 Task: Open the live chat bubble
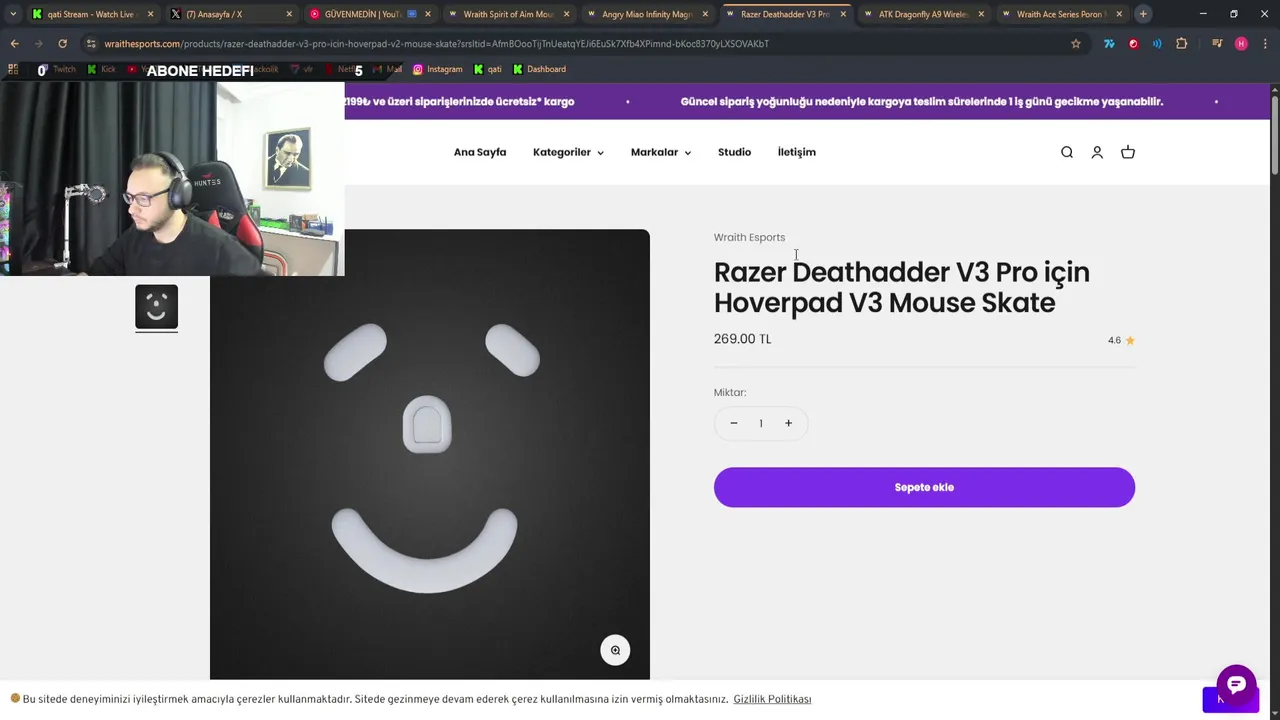tap(1236, 685)
